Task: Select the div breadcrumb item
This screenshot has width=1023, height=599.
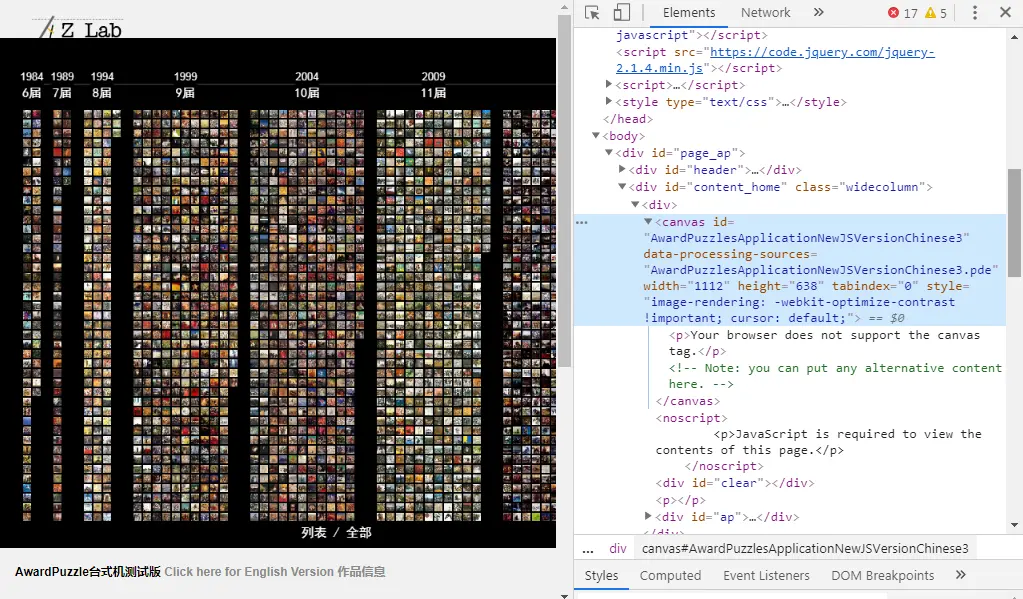Action: click(x=618, y=549)
